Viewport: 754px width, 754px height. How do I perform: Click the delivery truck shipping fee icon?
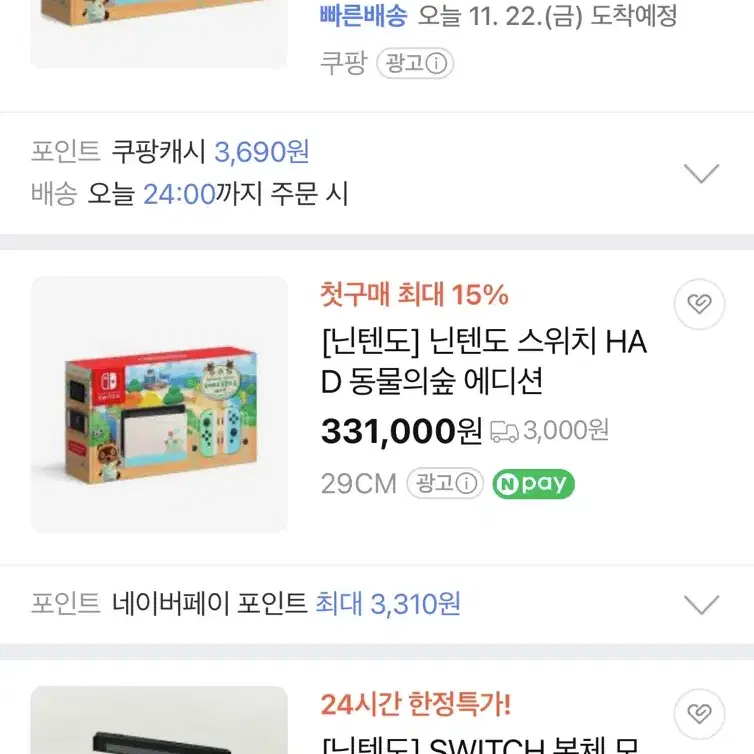click(x=504, y=431)
